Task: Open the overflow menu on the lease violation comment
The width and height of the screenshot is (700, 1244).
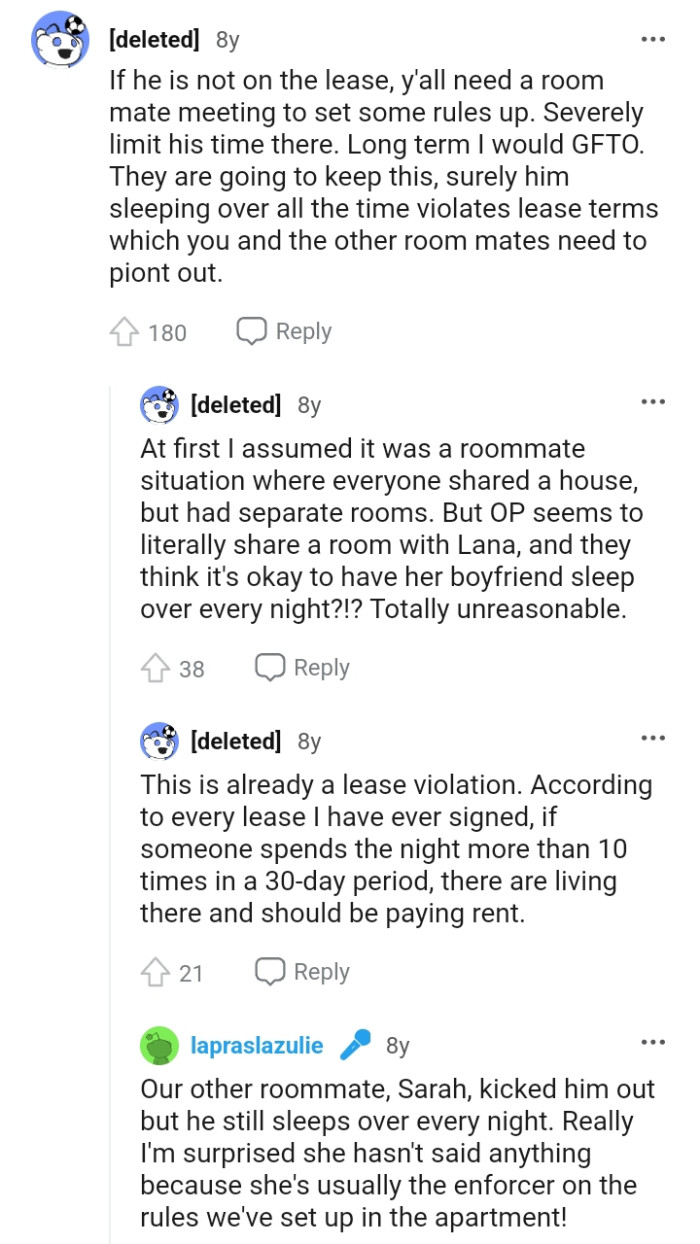Action: click(x=652, y=737)
